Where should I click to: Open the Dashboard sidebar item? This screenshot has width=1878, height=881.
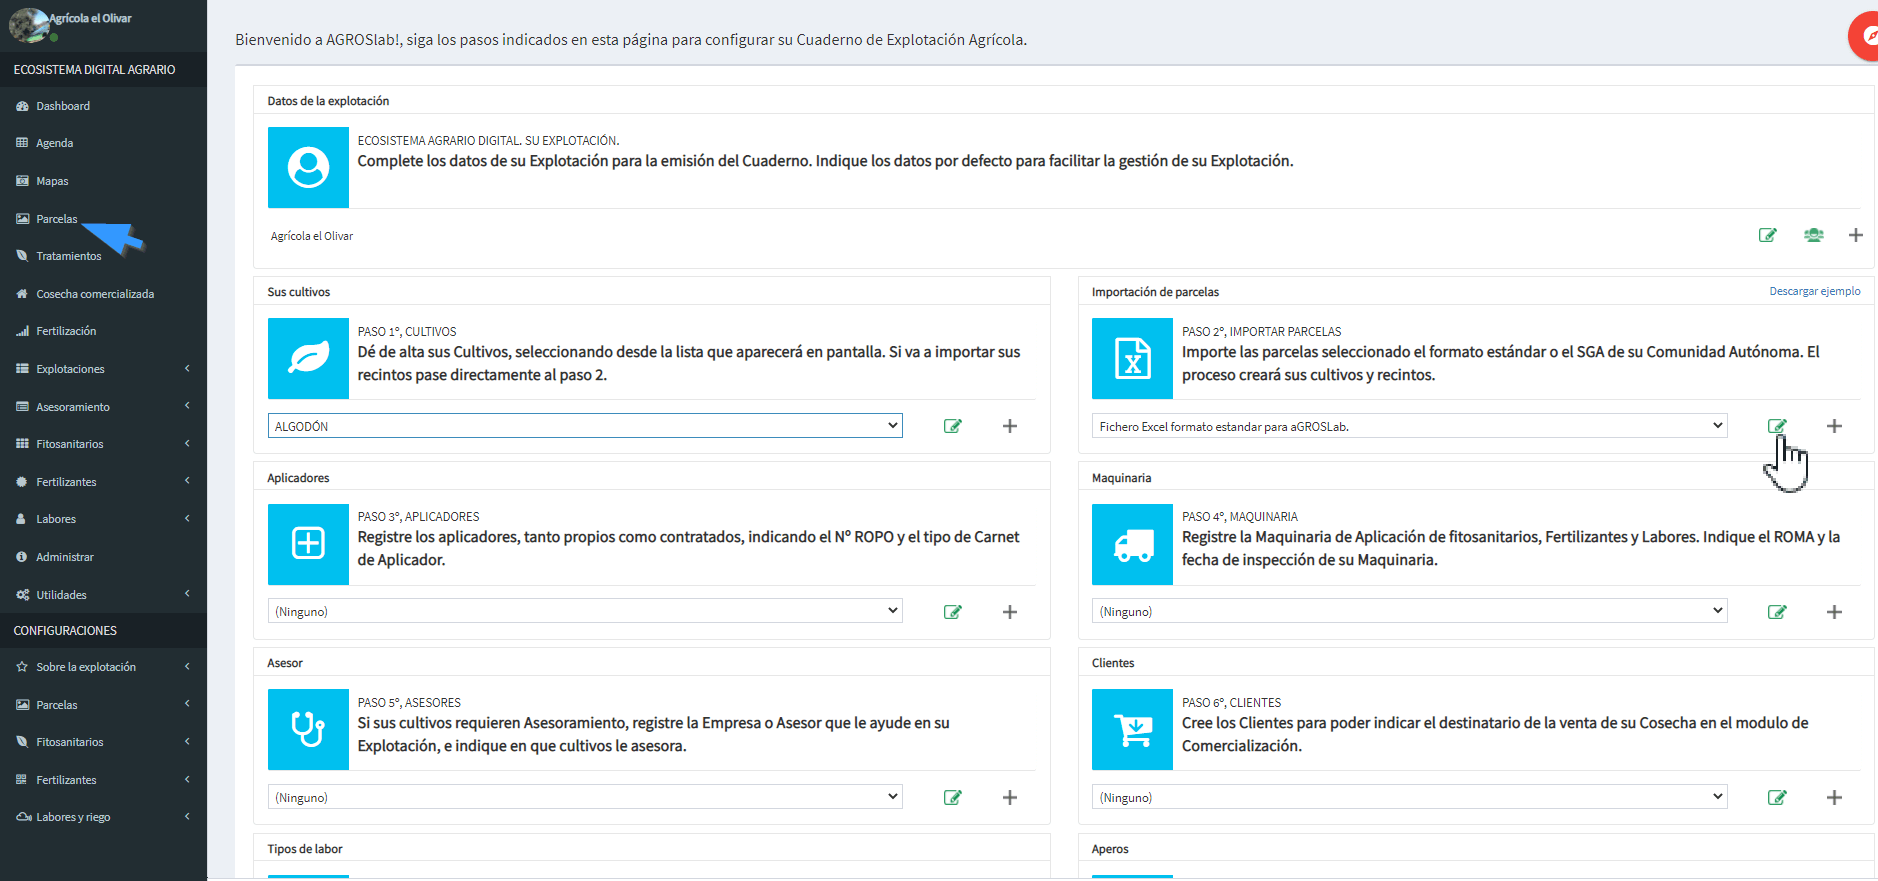coord(62,106)
